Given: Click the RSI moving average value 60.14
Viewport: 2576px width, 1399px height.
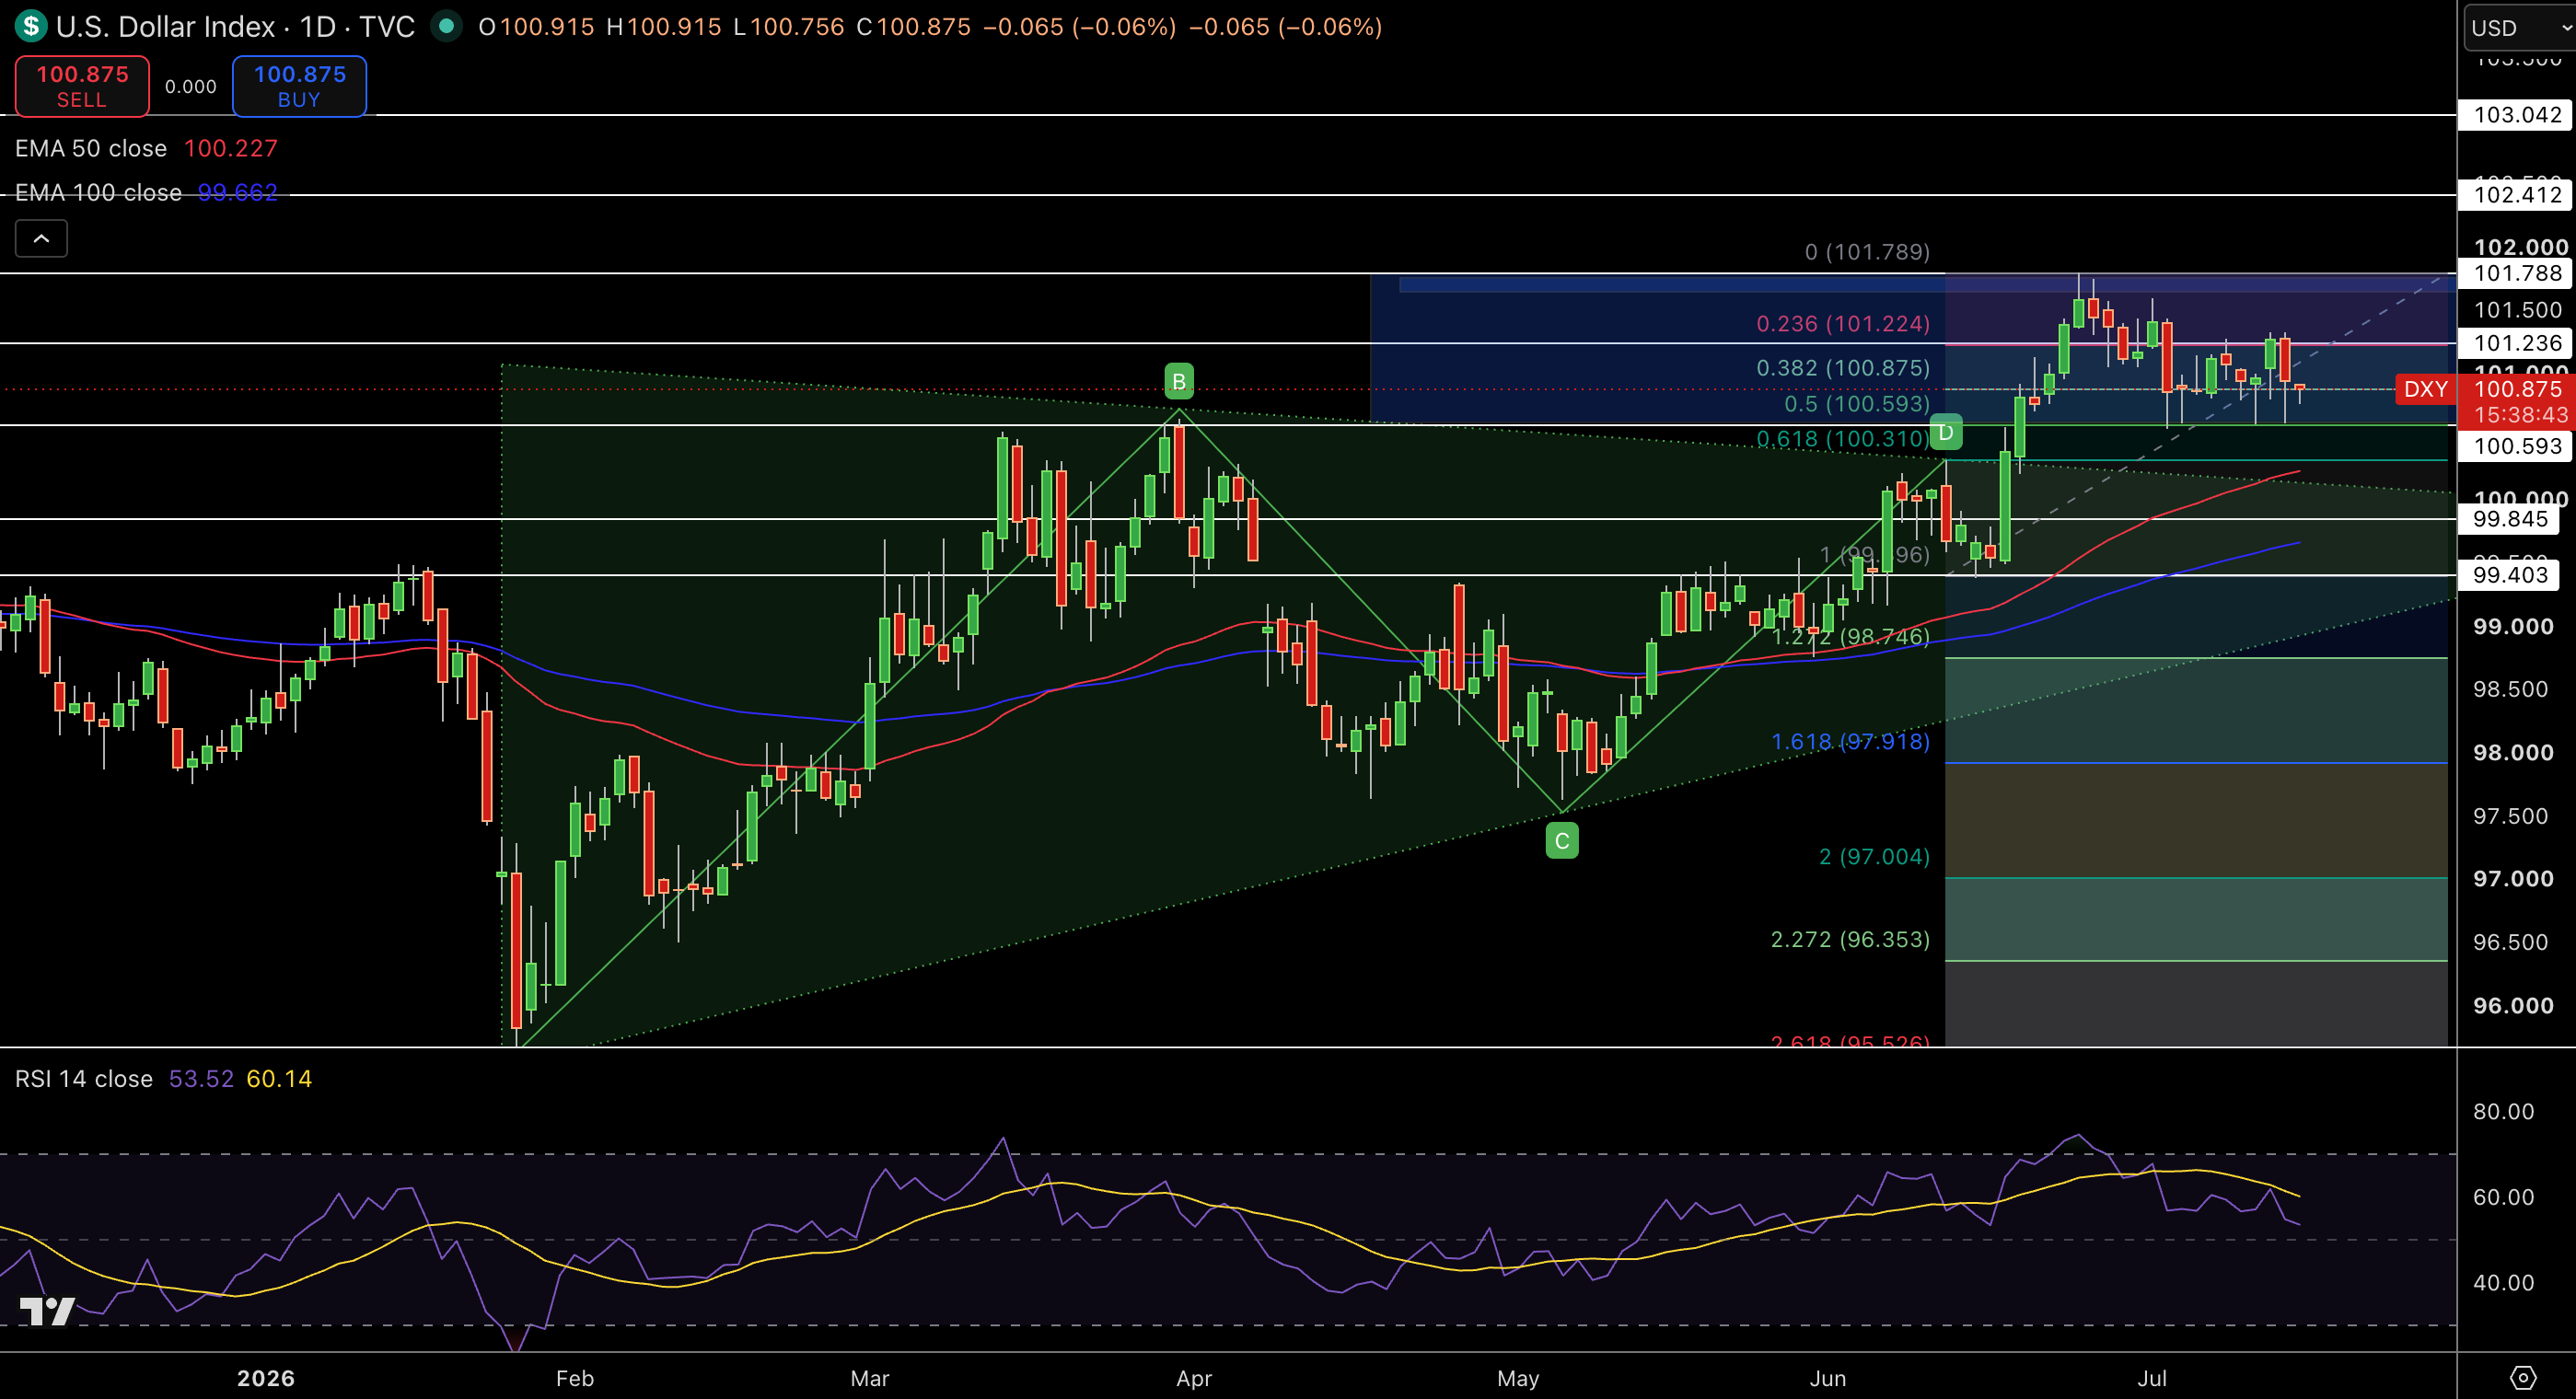Looking at the screenshot, I should [279, 1079].
